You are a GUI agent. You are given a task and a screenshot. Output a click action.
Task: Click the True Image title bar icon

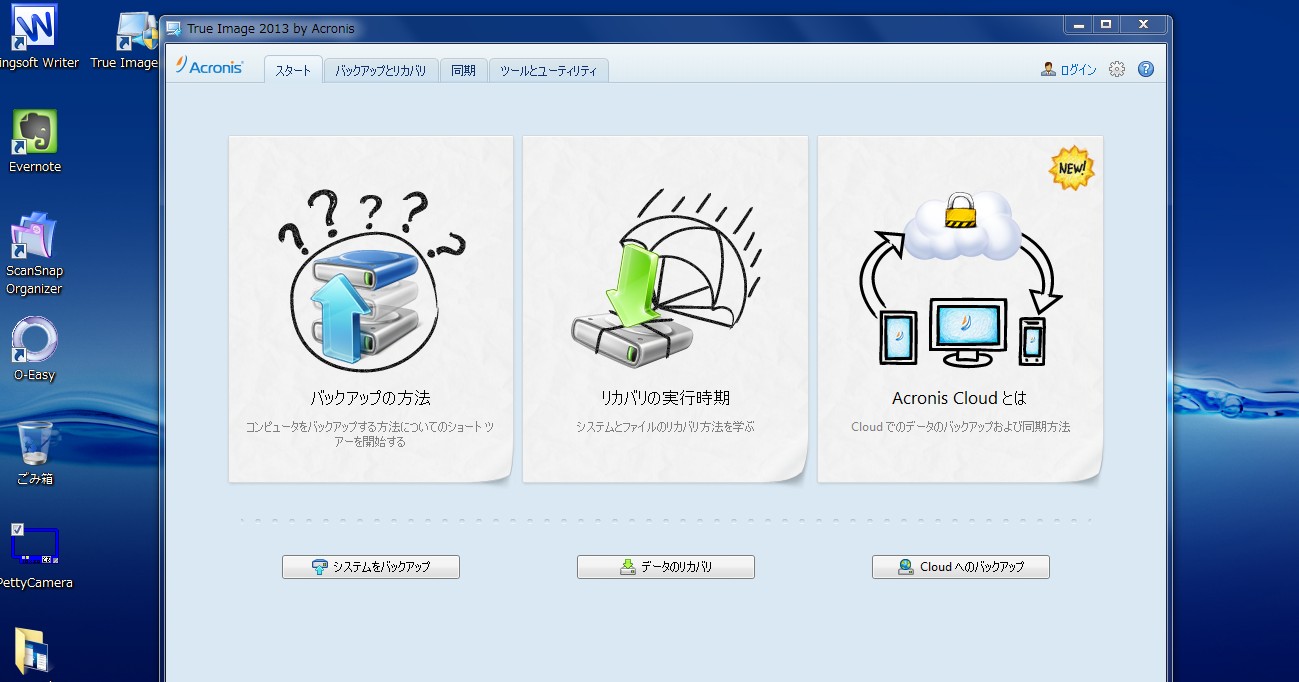coord(174,28)
